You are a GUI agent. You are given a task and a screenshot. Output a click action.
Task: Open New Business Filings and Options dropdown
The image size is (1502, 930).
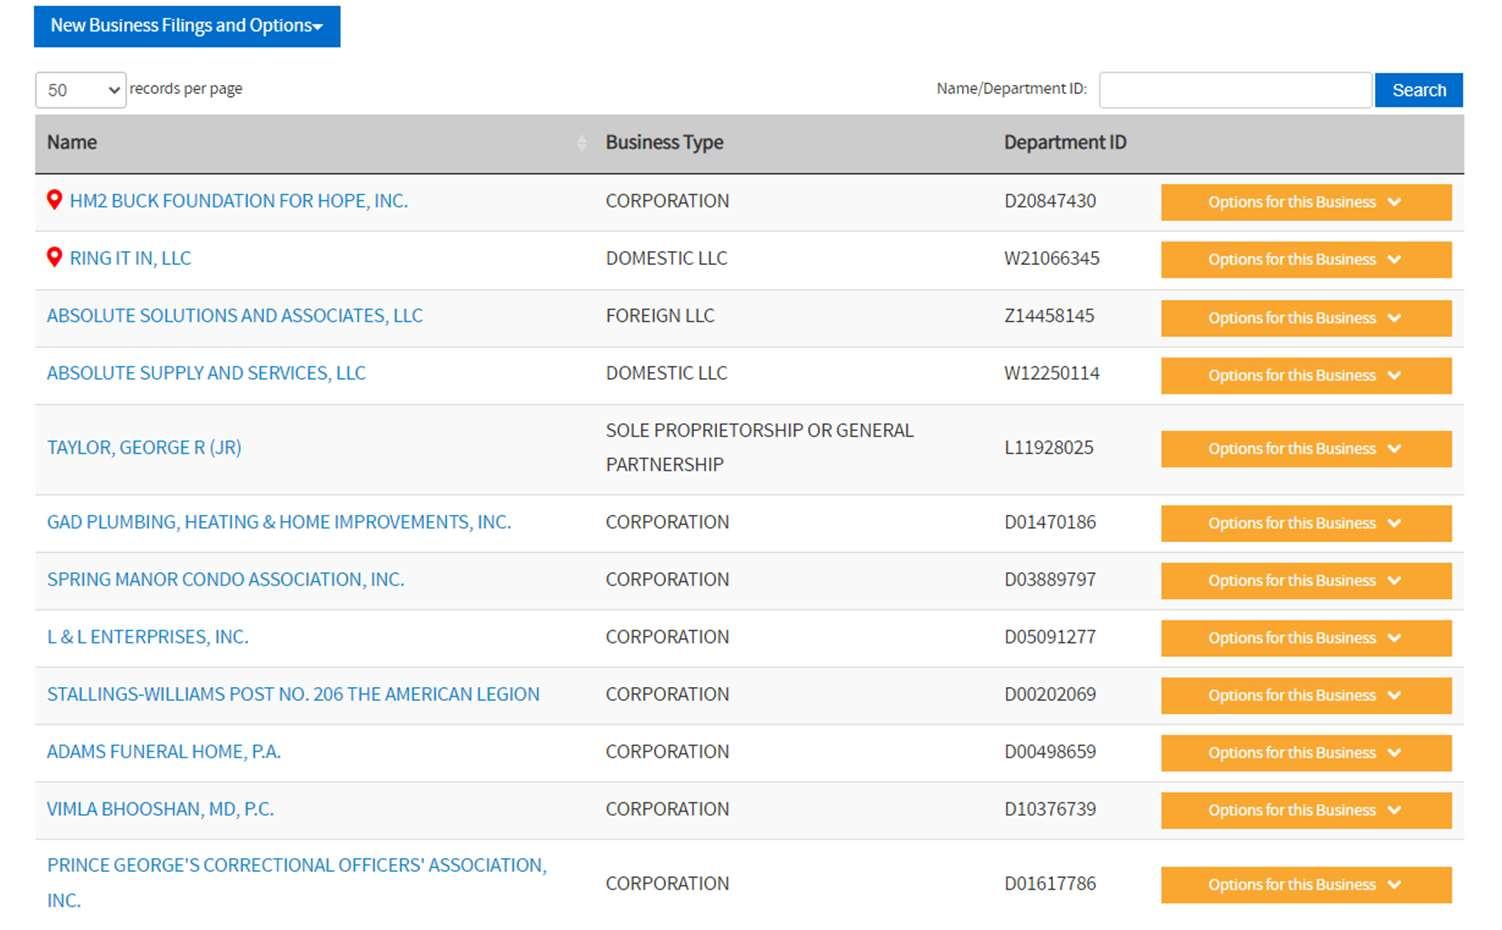pyautogui.click(x=187, y=26)
